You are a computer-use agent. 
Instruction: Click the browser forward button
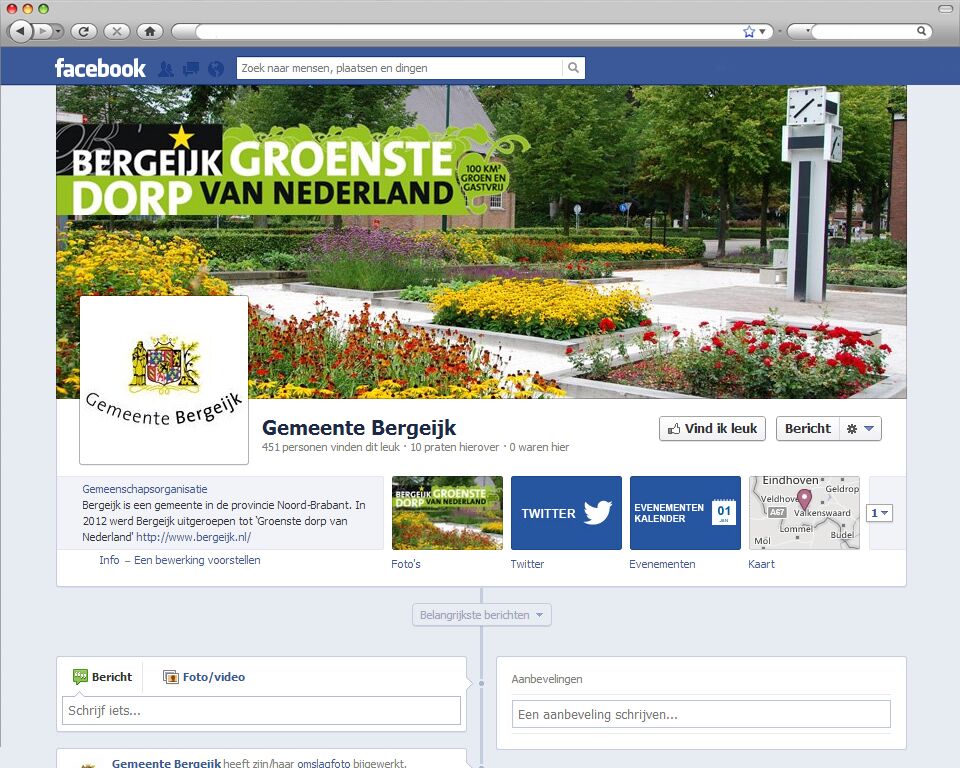pyautogui.click(x=42, y=31)
